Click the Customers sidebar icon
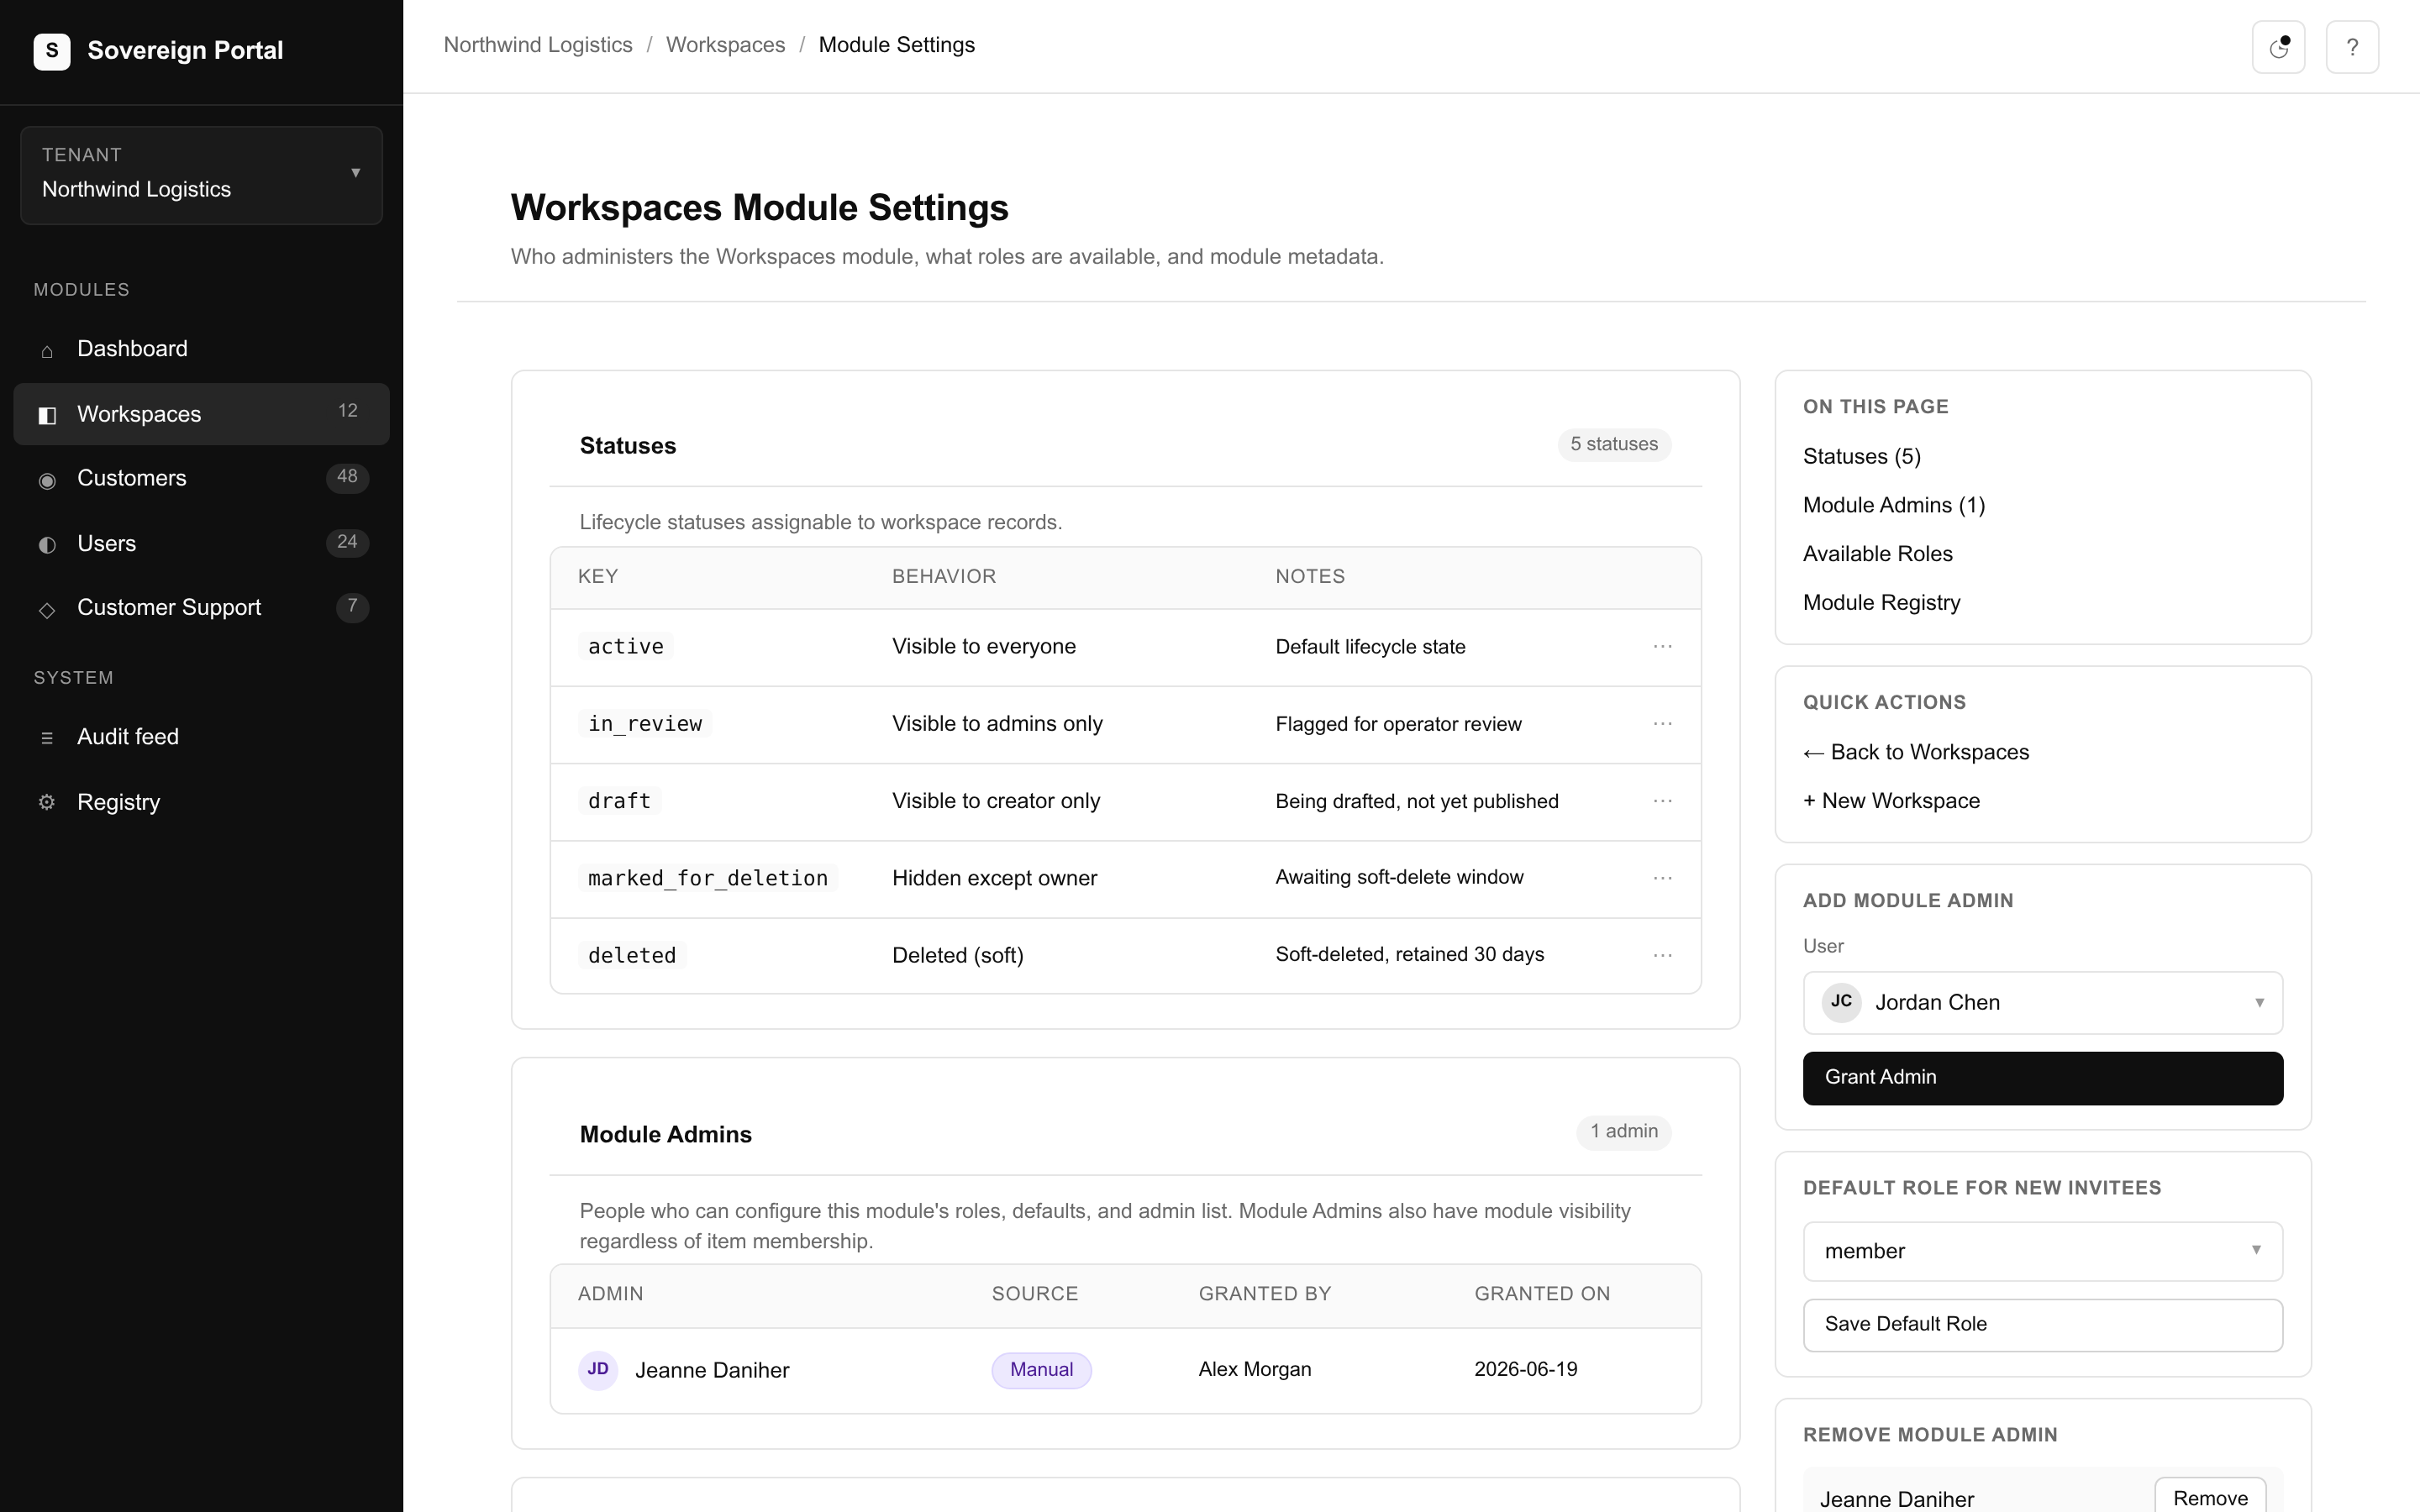Screen dimensions: 2420x1512 tap(47, 480)
